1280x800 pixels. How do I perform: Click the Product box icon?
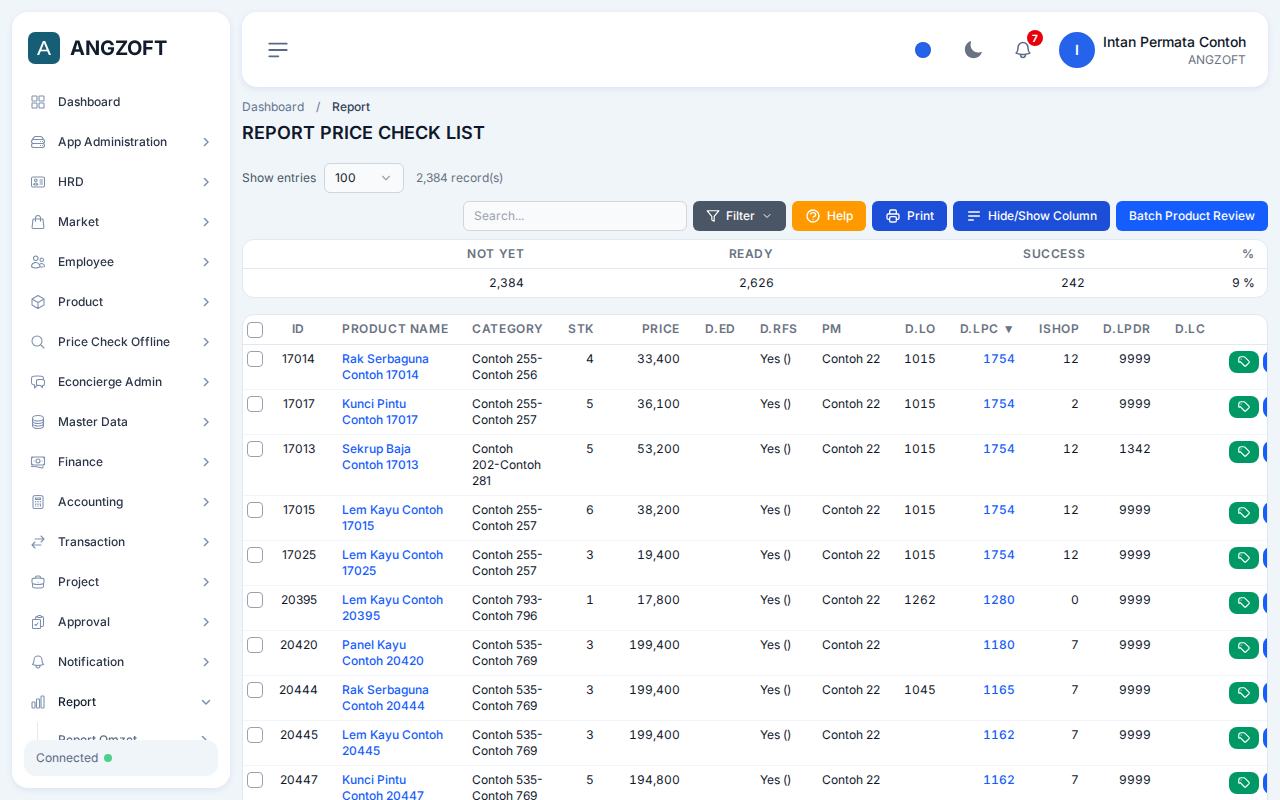[38, 302]
